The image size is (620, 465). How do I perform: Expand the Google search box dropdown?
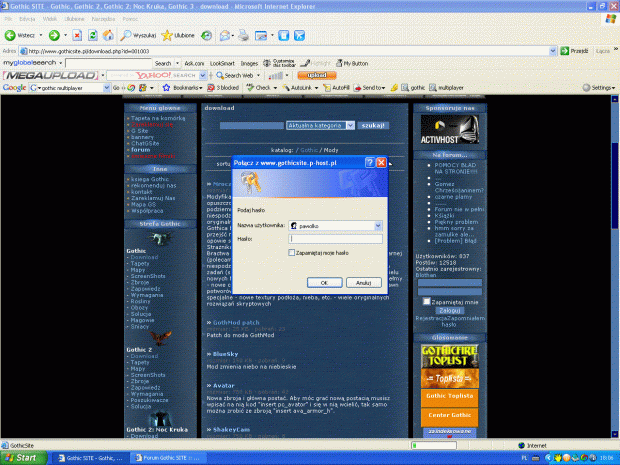pos(106,88)
